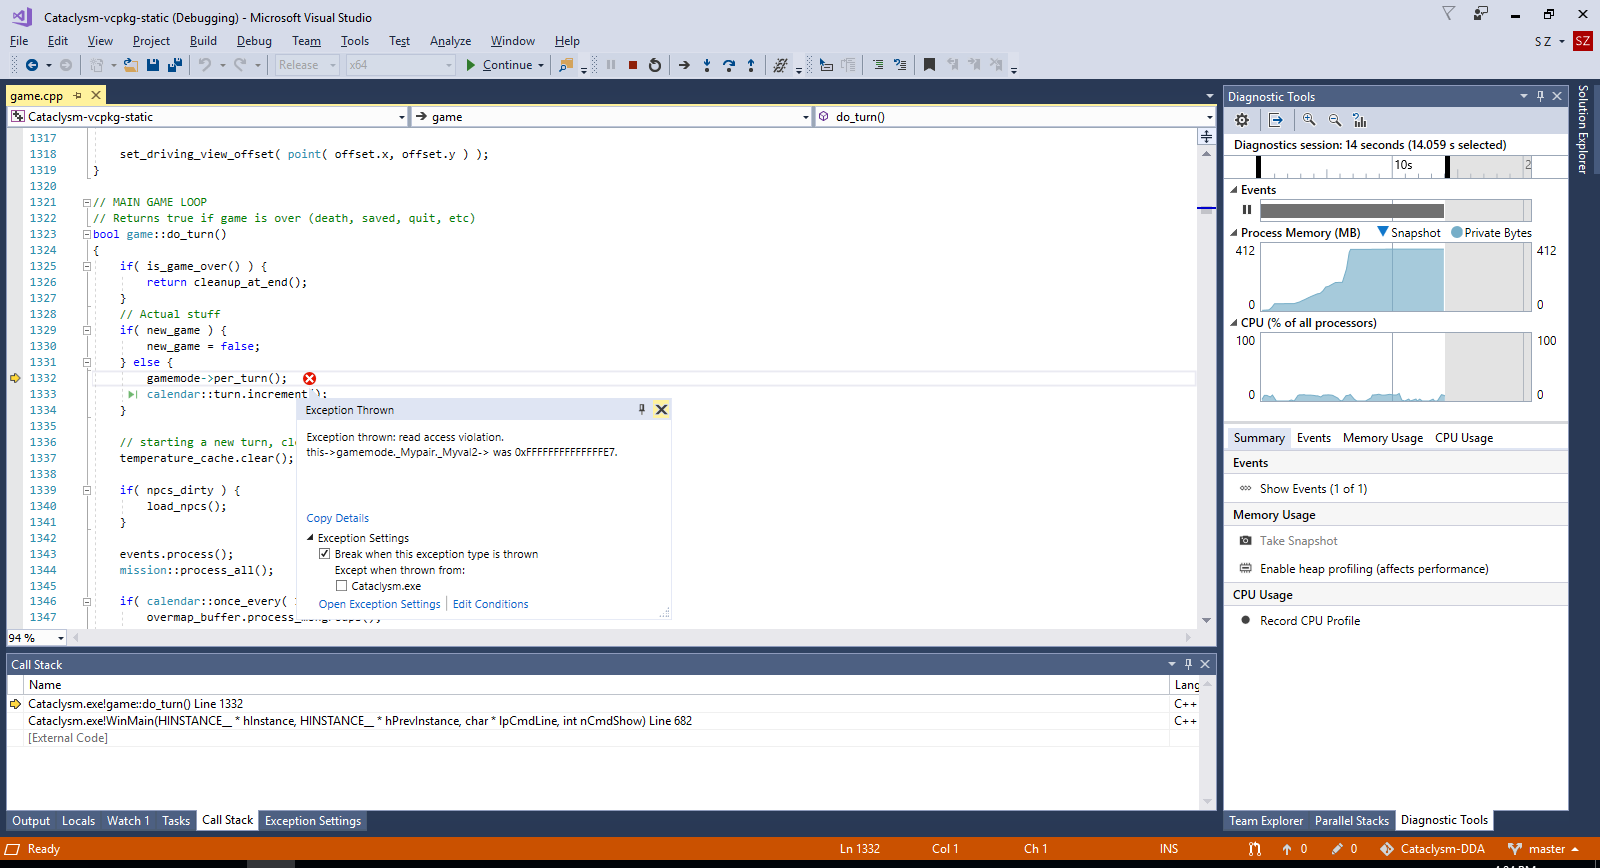Open the Parallel Stacks tab
Screen dimensions: 1600x868
[1352, 821]
